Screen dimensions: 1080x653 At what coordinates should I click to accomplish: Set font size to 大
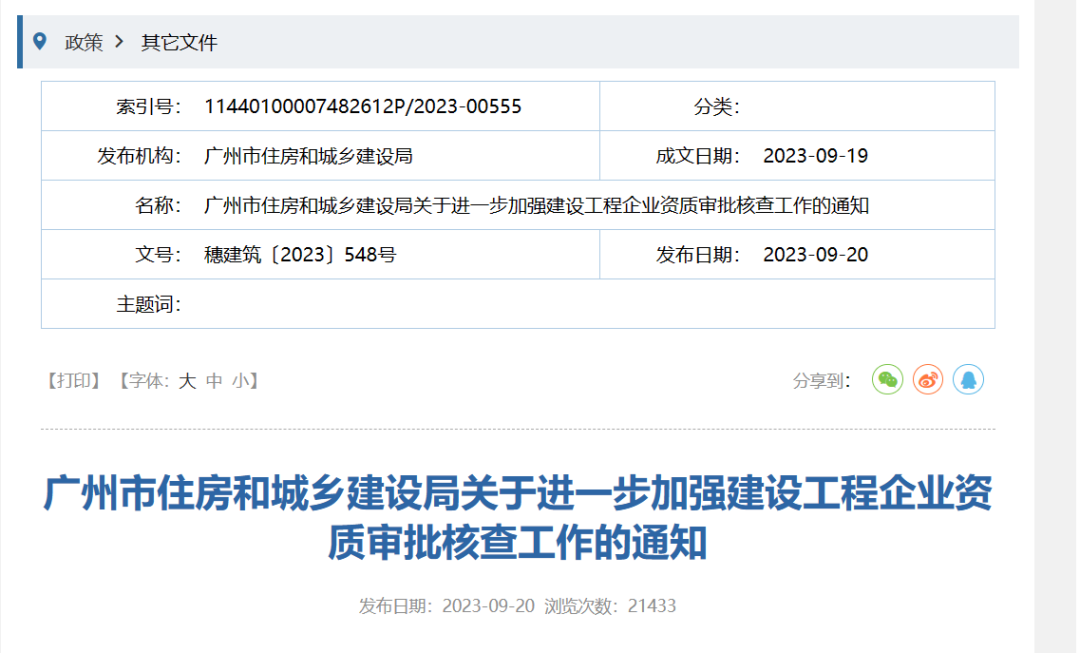pos(187,381)
